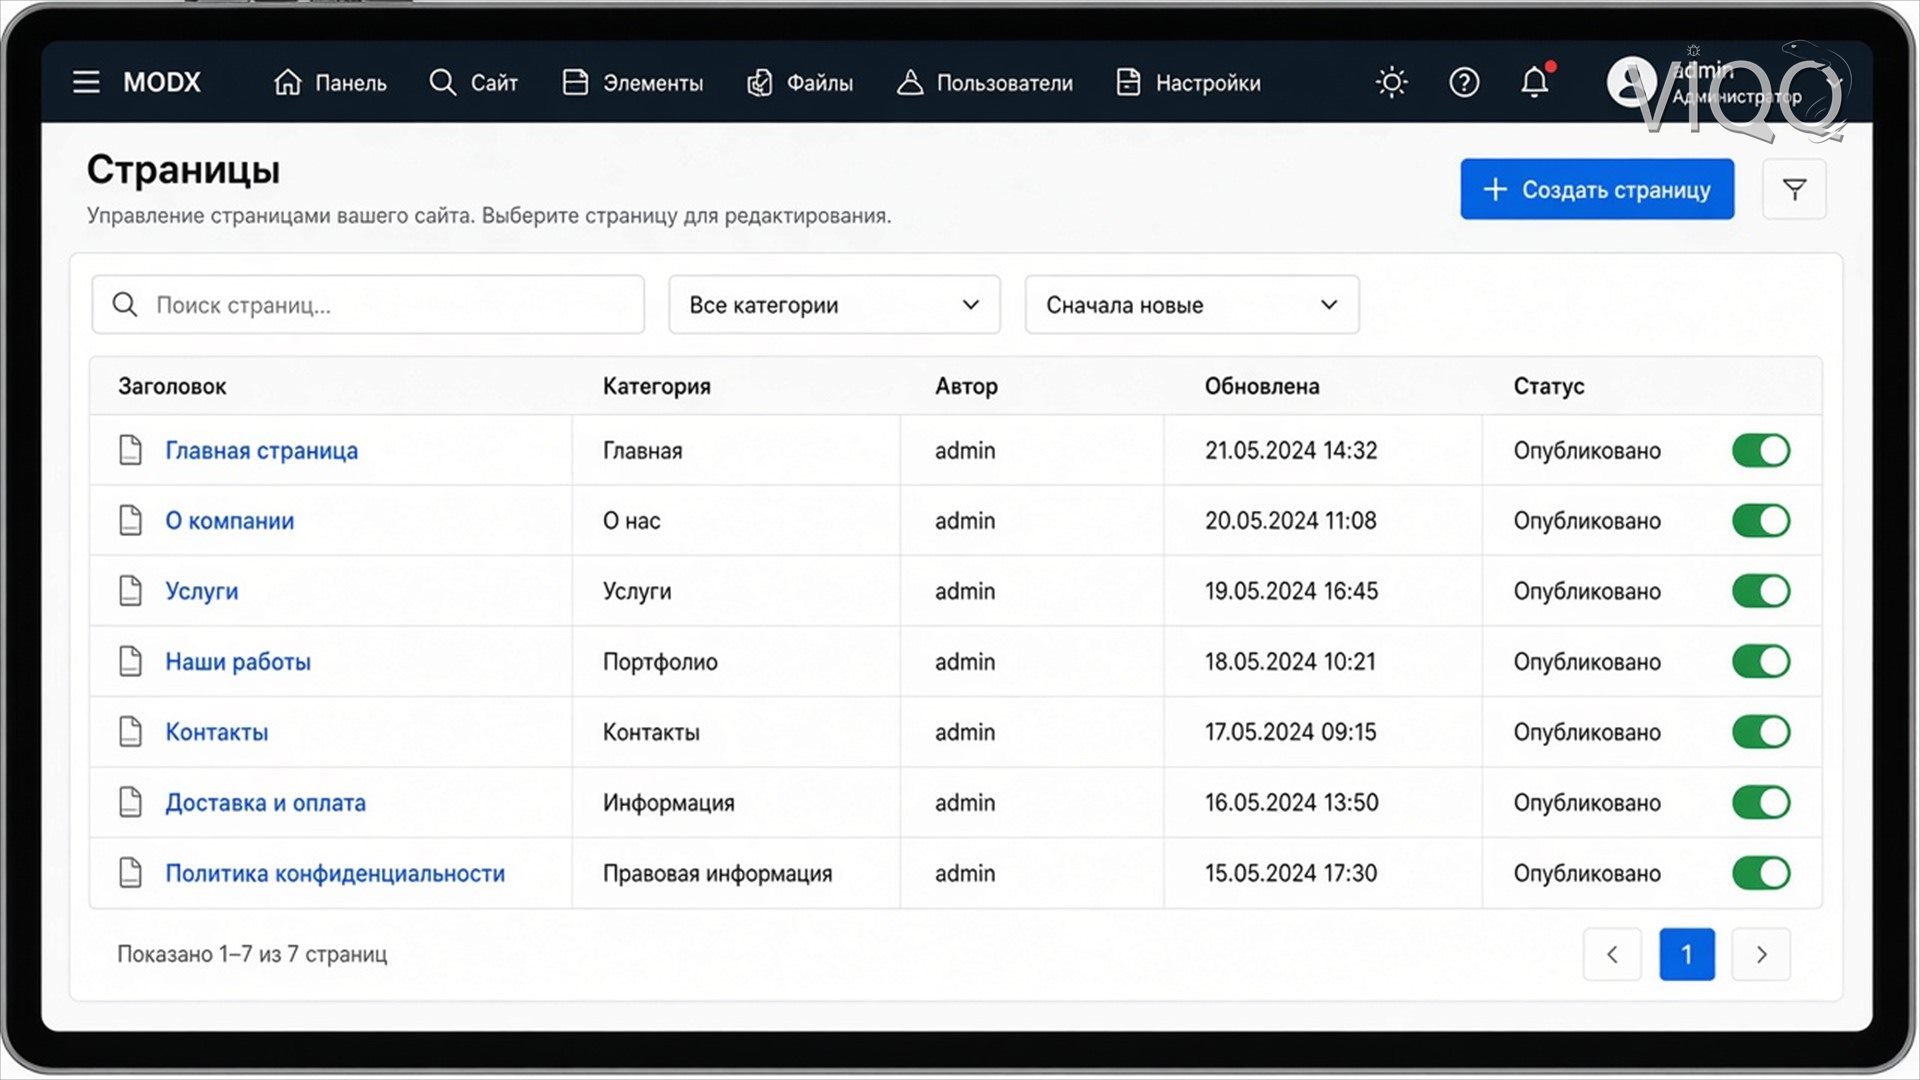Open notifications bell icon
The image size is (1920, 1080).
tap(1535, 81)
